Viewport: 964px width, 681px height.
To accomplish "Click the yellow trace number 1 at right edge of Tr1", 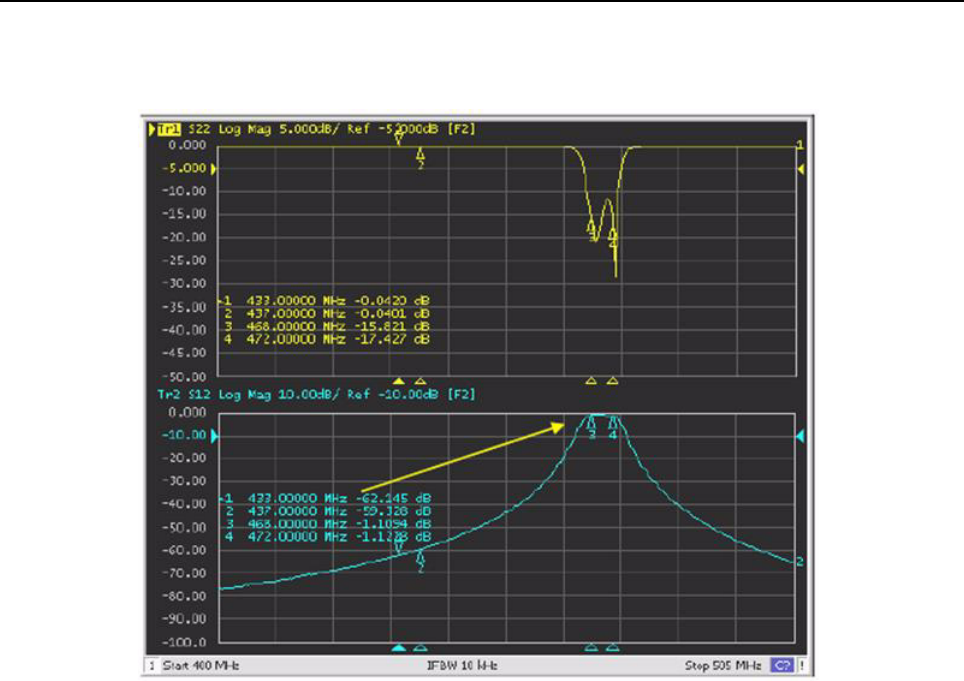I will pos(800,146).
